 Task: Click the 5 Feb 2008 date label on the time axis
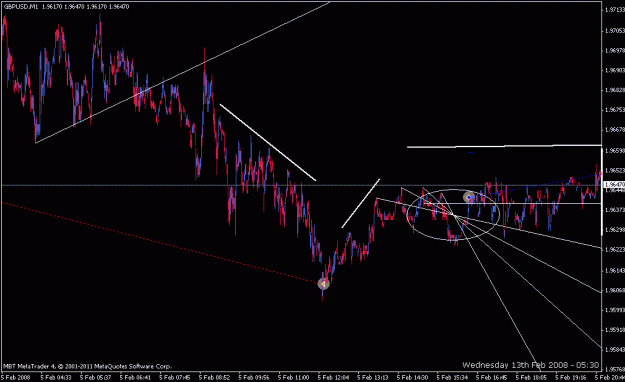[x=16, y=377]
